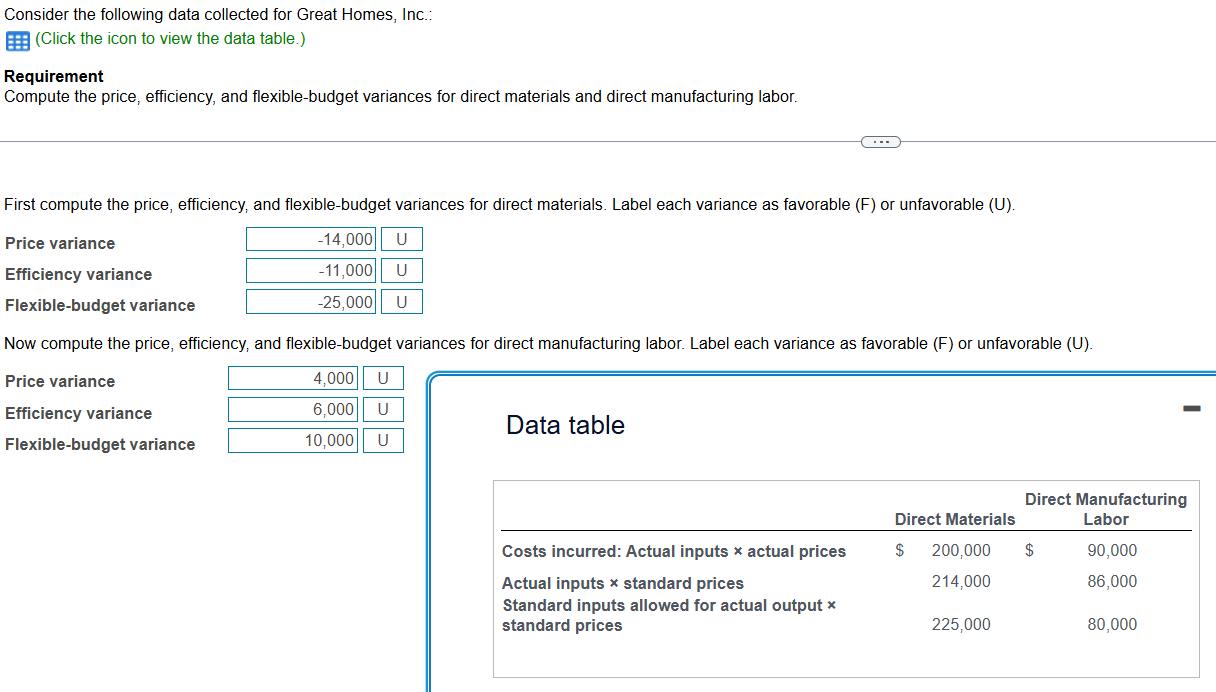1216x692 pixels.
Task: Click the Direct Materials column header
Action: click(x=955, y=519)
